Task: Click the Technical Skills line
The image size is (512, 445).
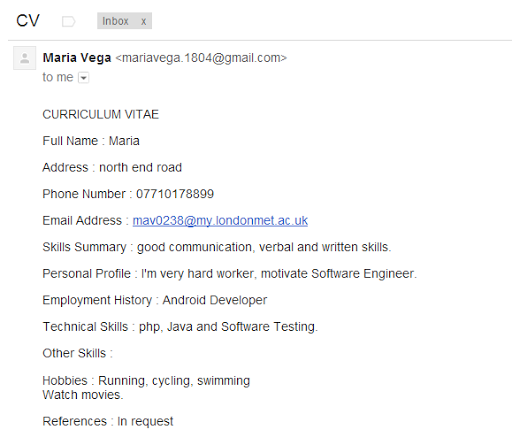Action: 180,327
